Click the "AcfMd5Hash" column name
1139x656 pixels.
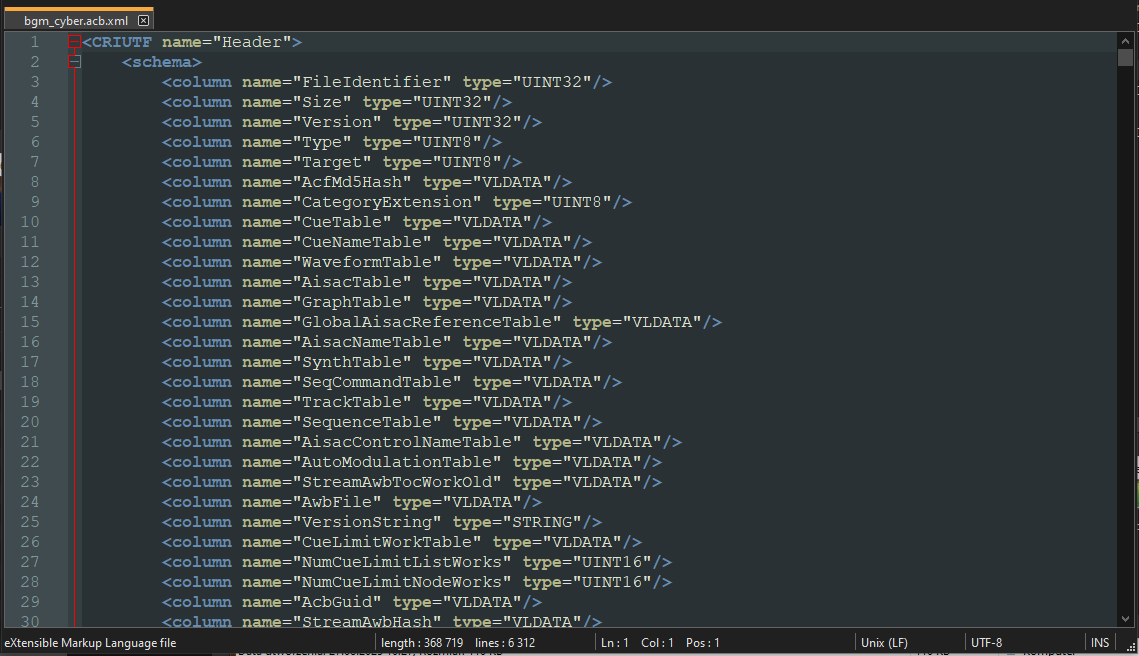pos(352,182)
